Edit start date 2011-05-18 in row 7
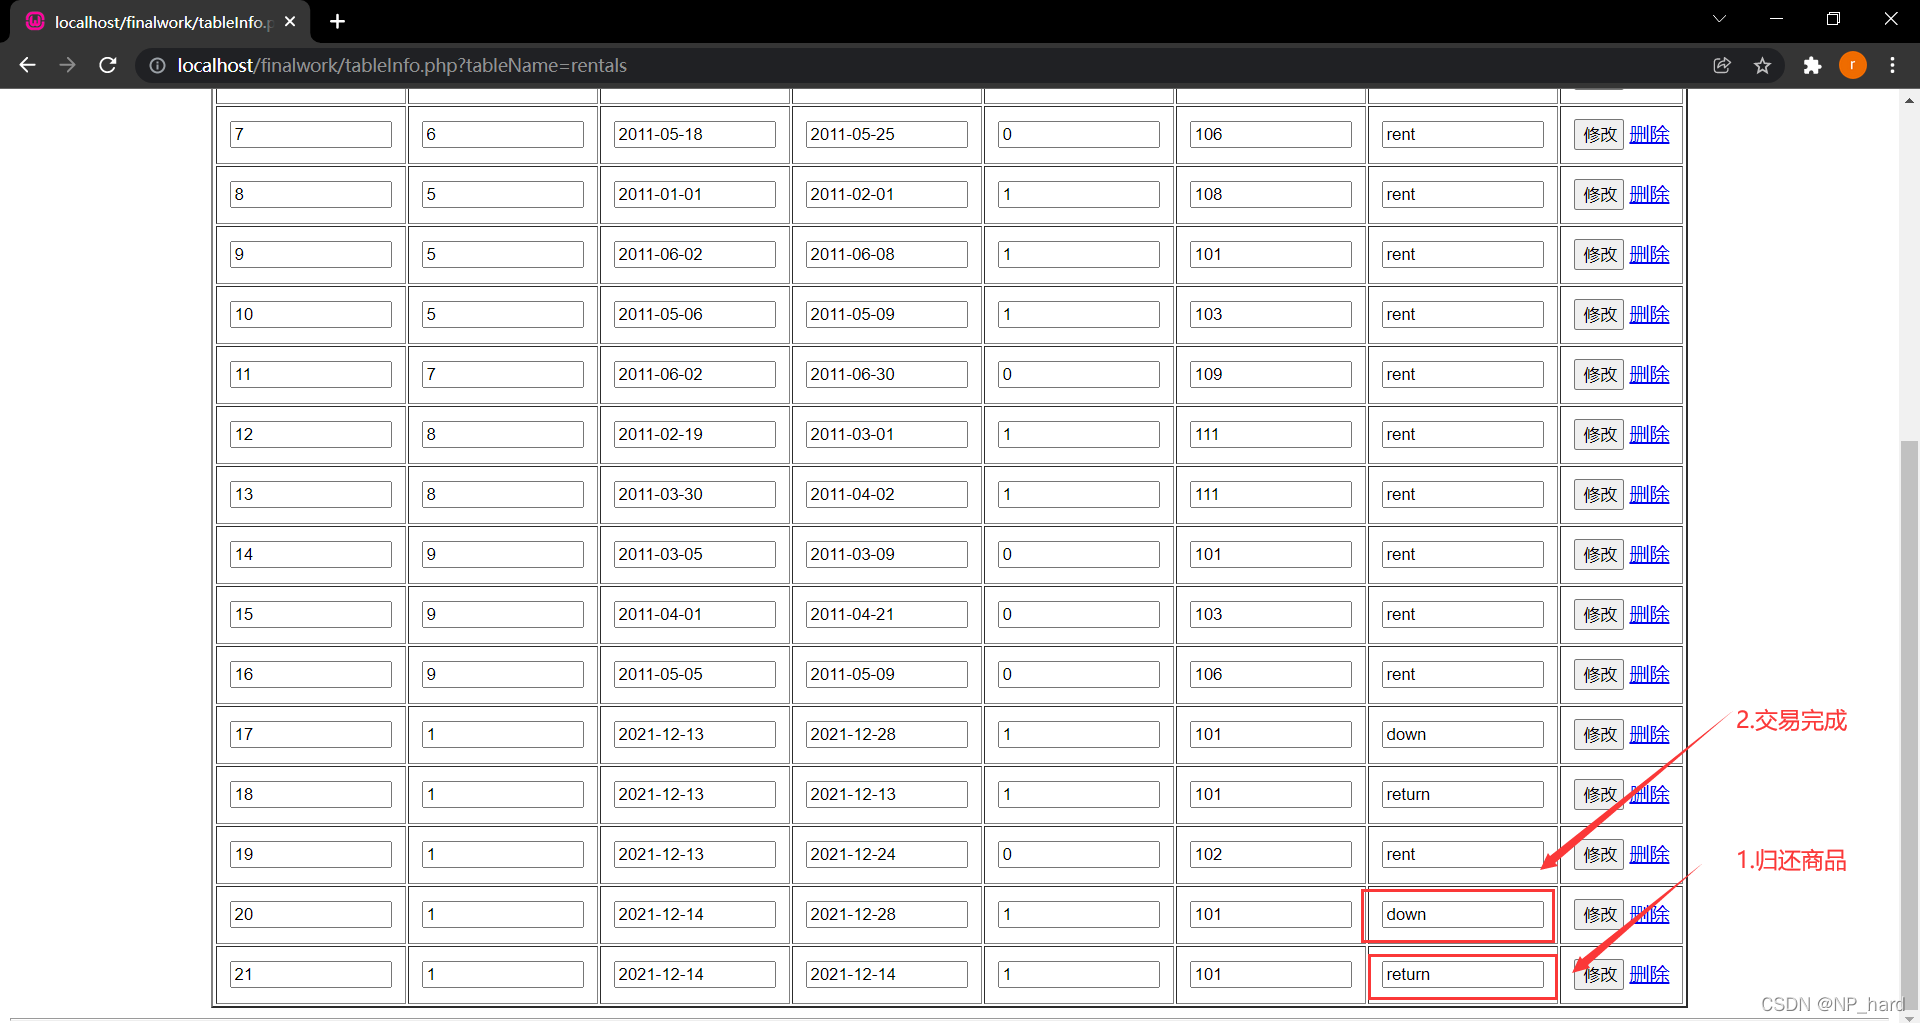Viewport: 1920px width, 1023px height. [694, 134]
